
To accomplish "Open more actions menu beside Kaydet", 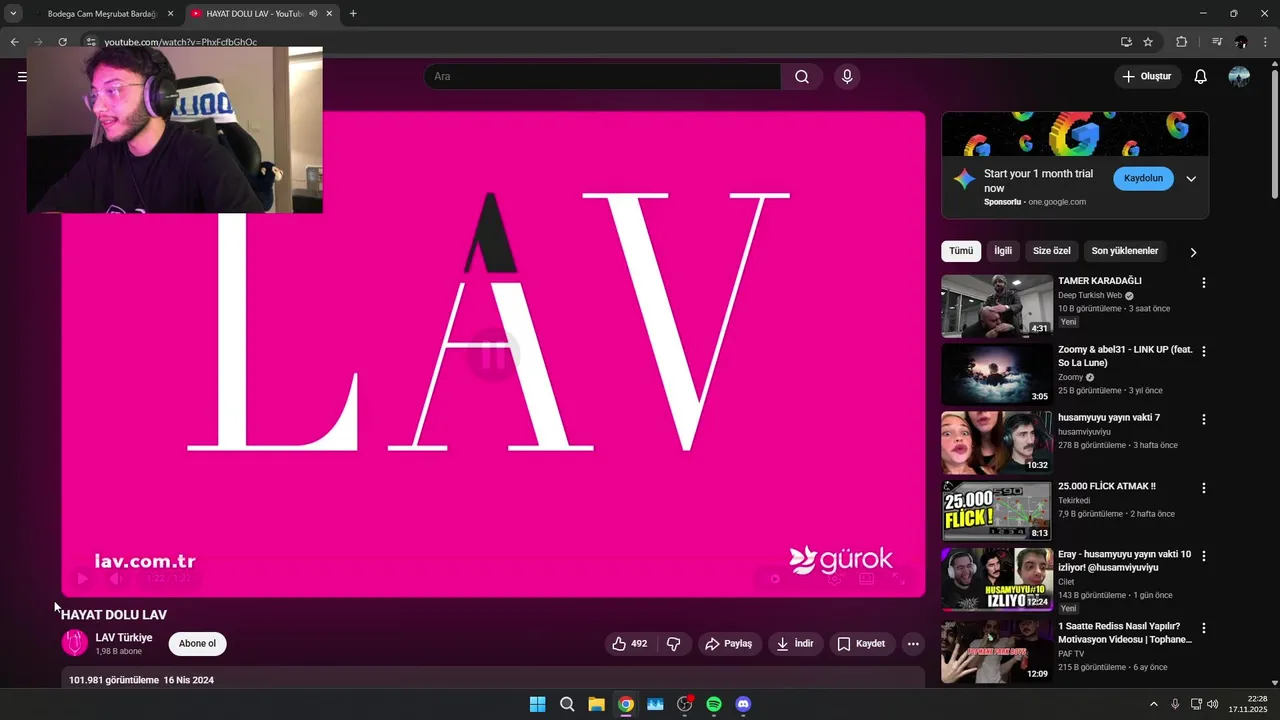I will tap(913, 644).
